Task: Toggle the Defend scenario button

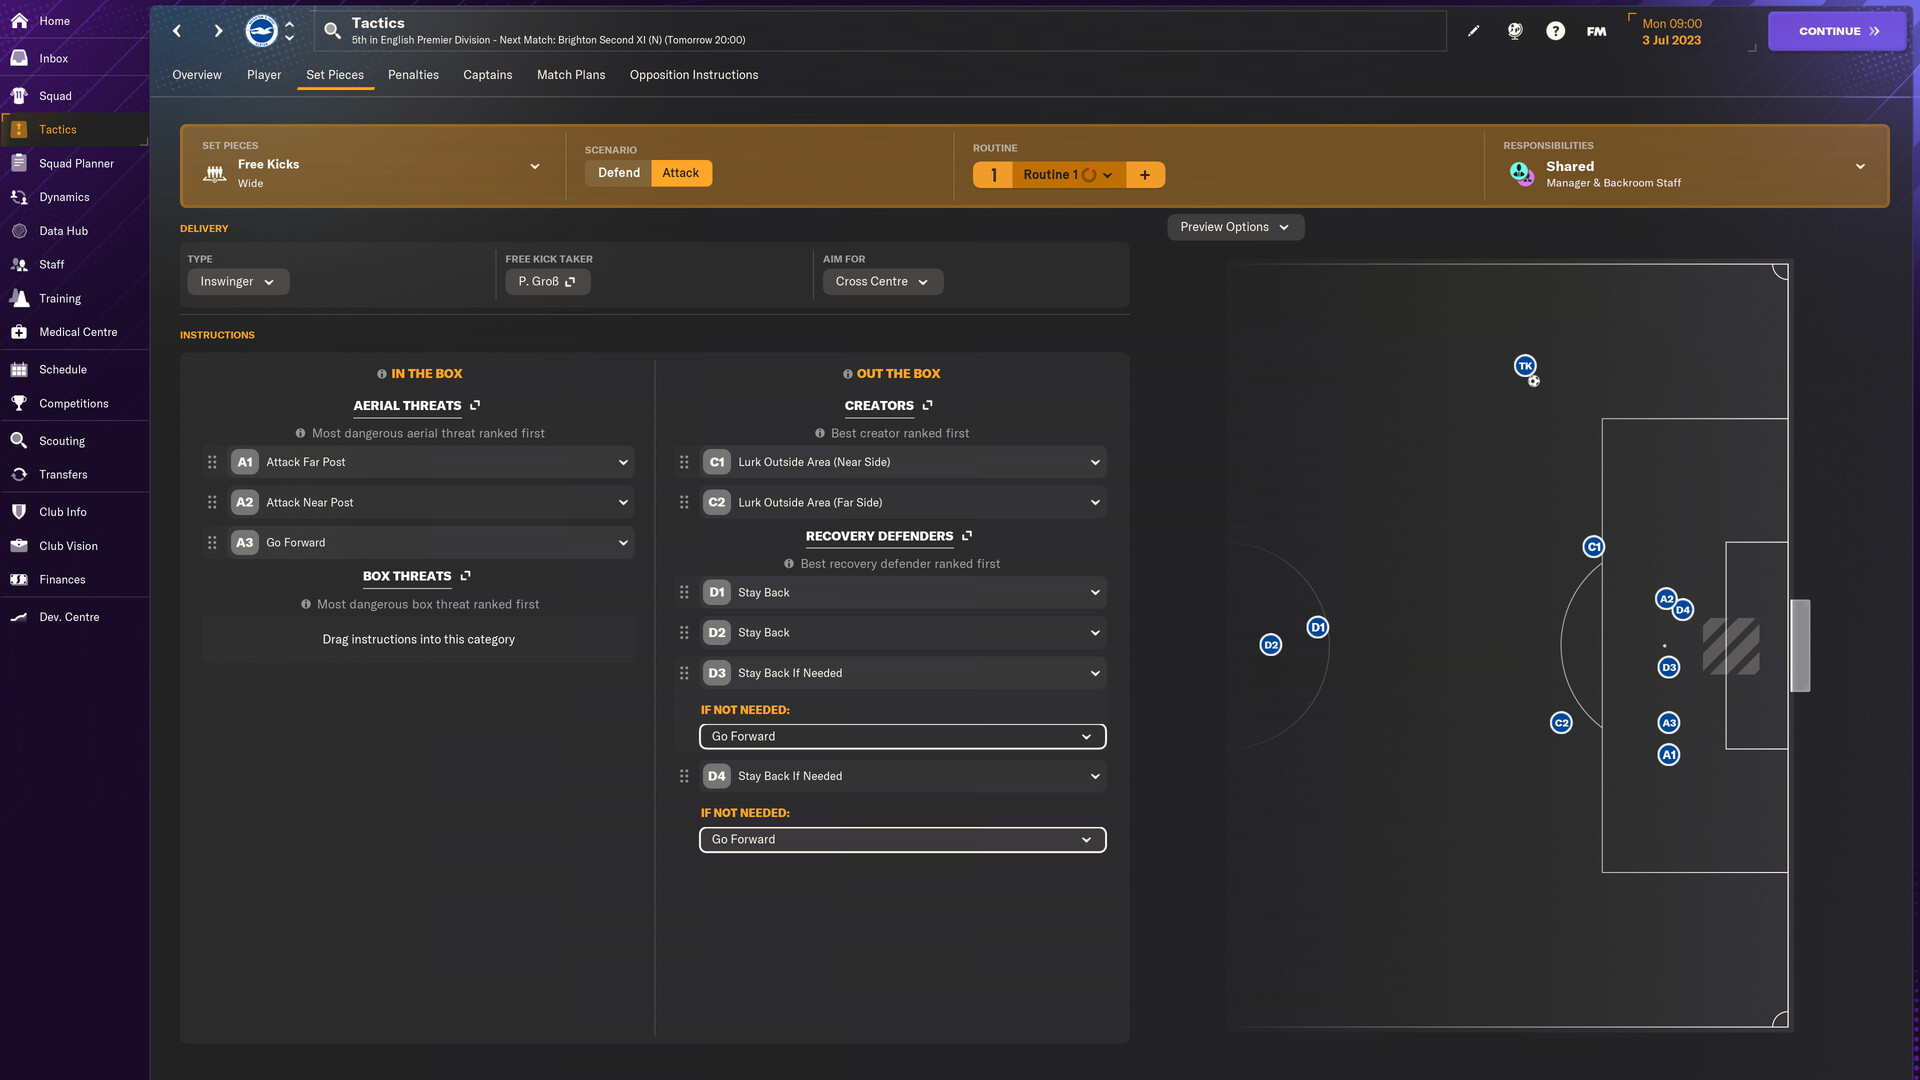Action: tap(618, 173)
